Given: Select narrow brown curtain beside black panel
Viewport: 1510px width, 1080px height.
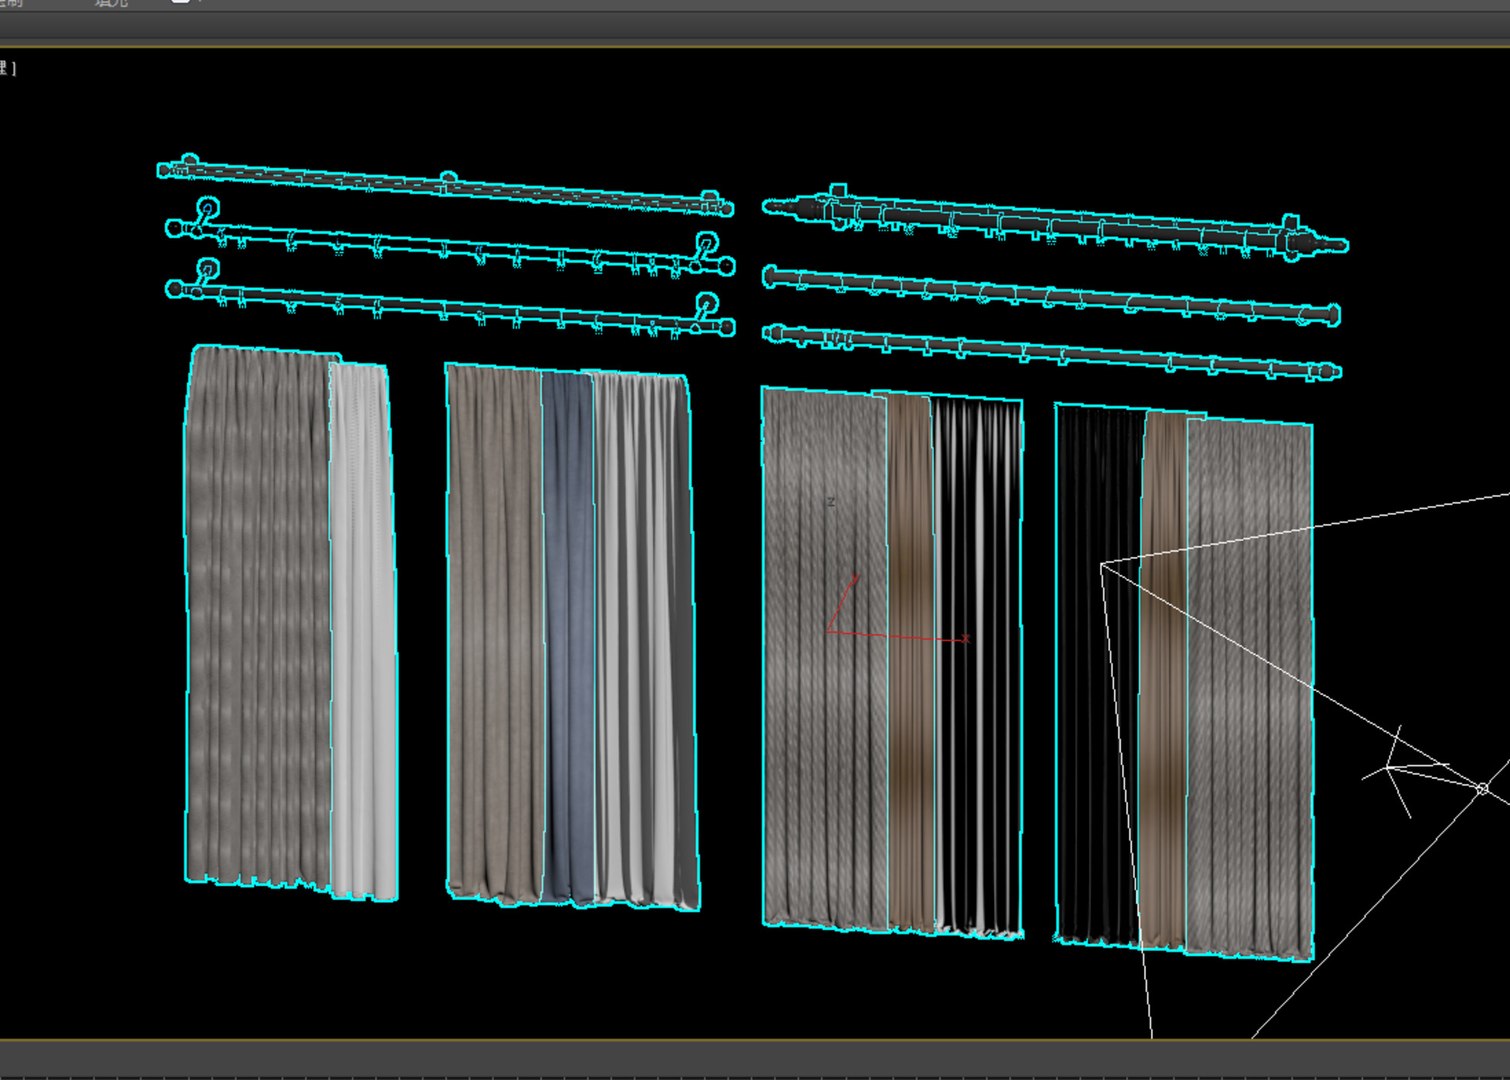Looking at the screenshot, I should click(1164, 680).
